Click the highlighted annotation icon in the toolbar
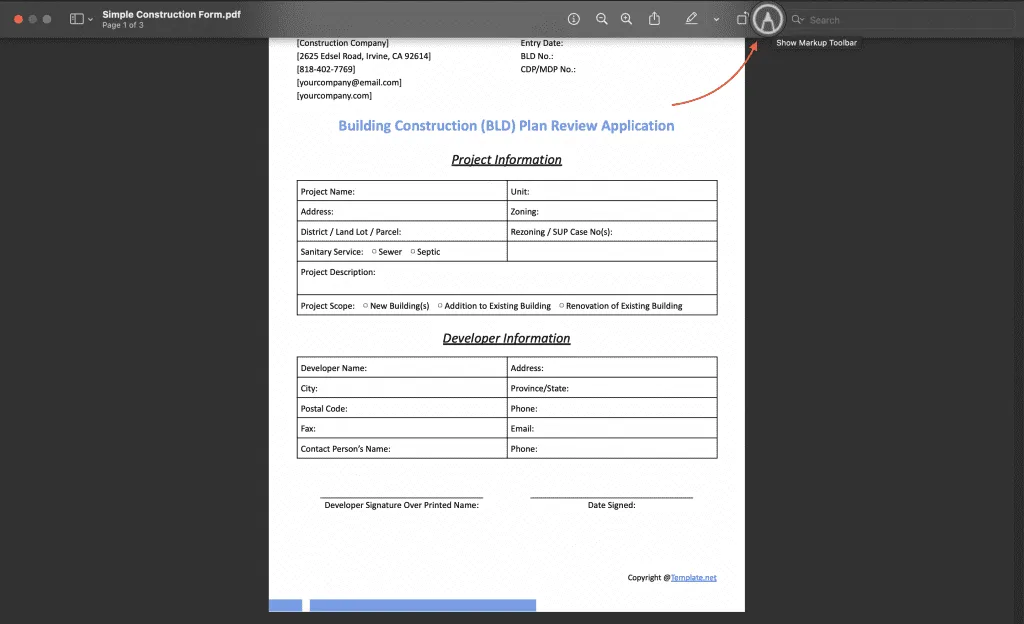This screenshot has width=1024, height=624. pos(766,19)
